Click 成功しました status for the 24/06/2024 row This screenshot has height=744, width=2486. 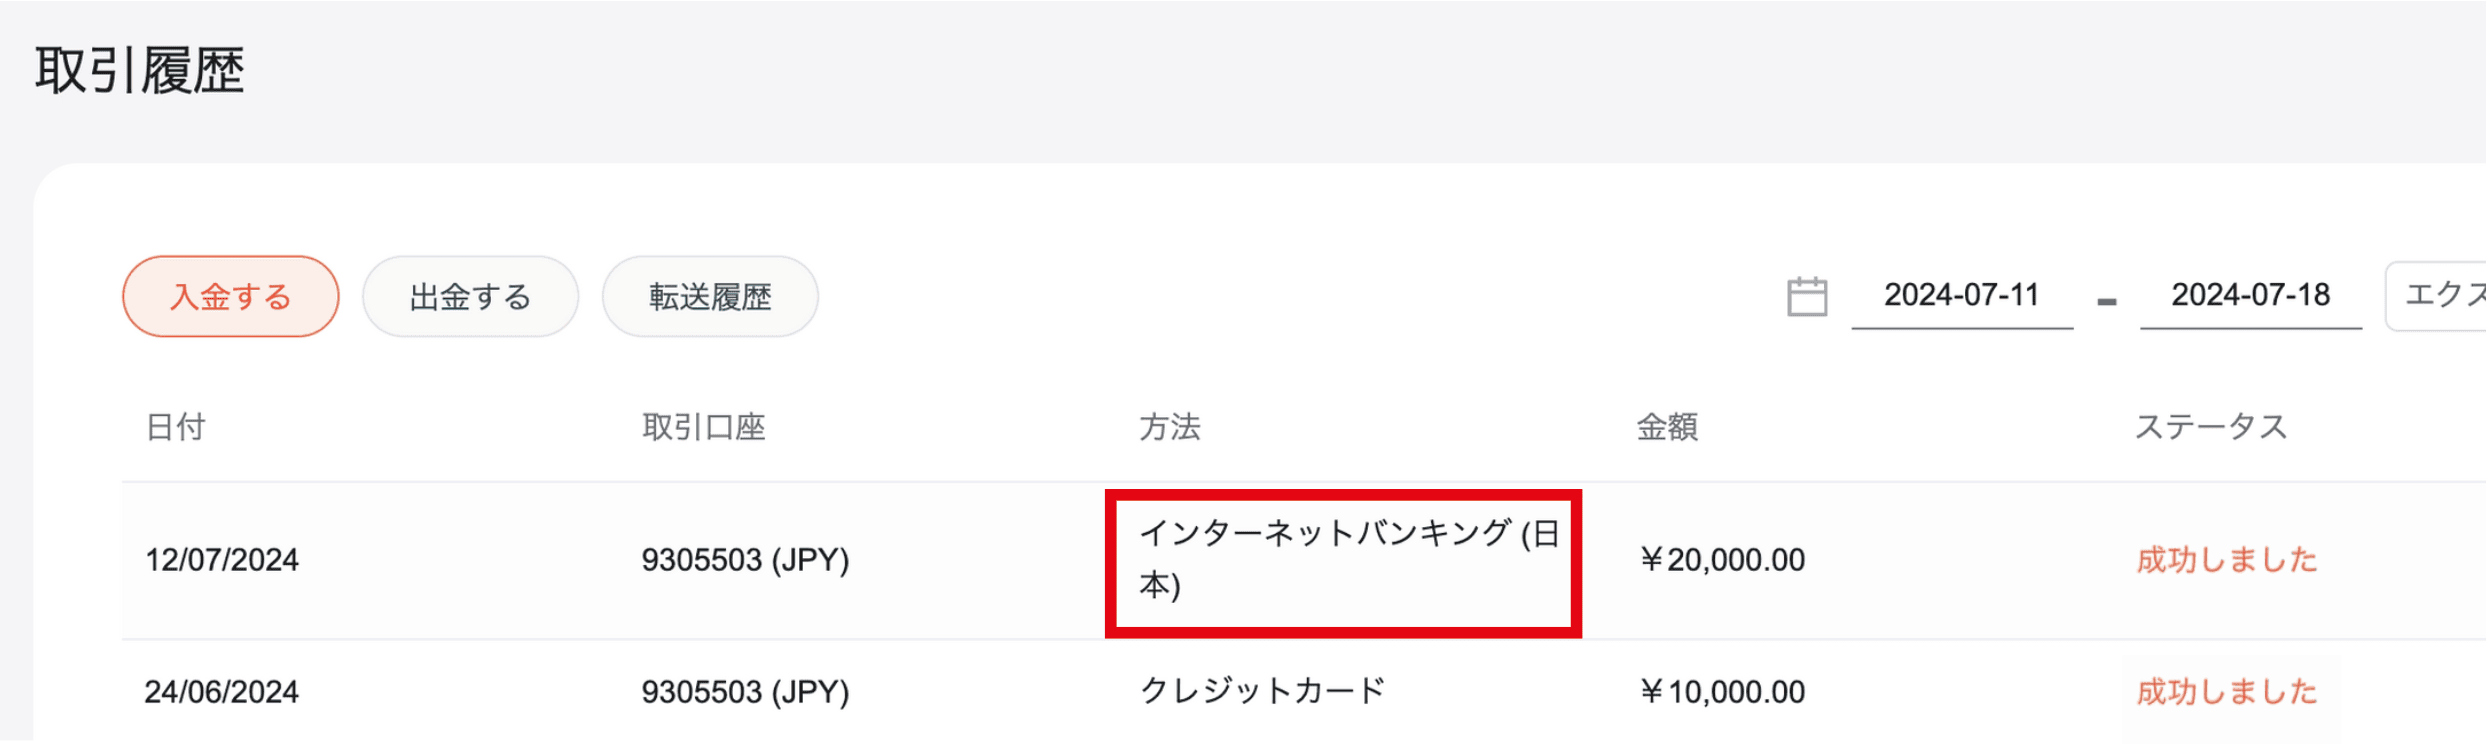(x=2227, y=692)
